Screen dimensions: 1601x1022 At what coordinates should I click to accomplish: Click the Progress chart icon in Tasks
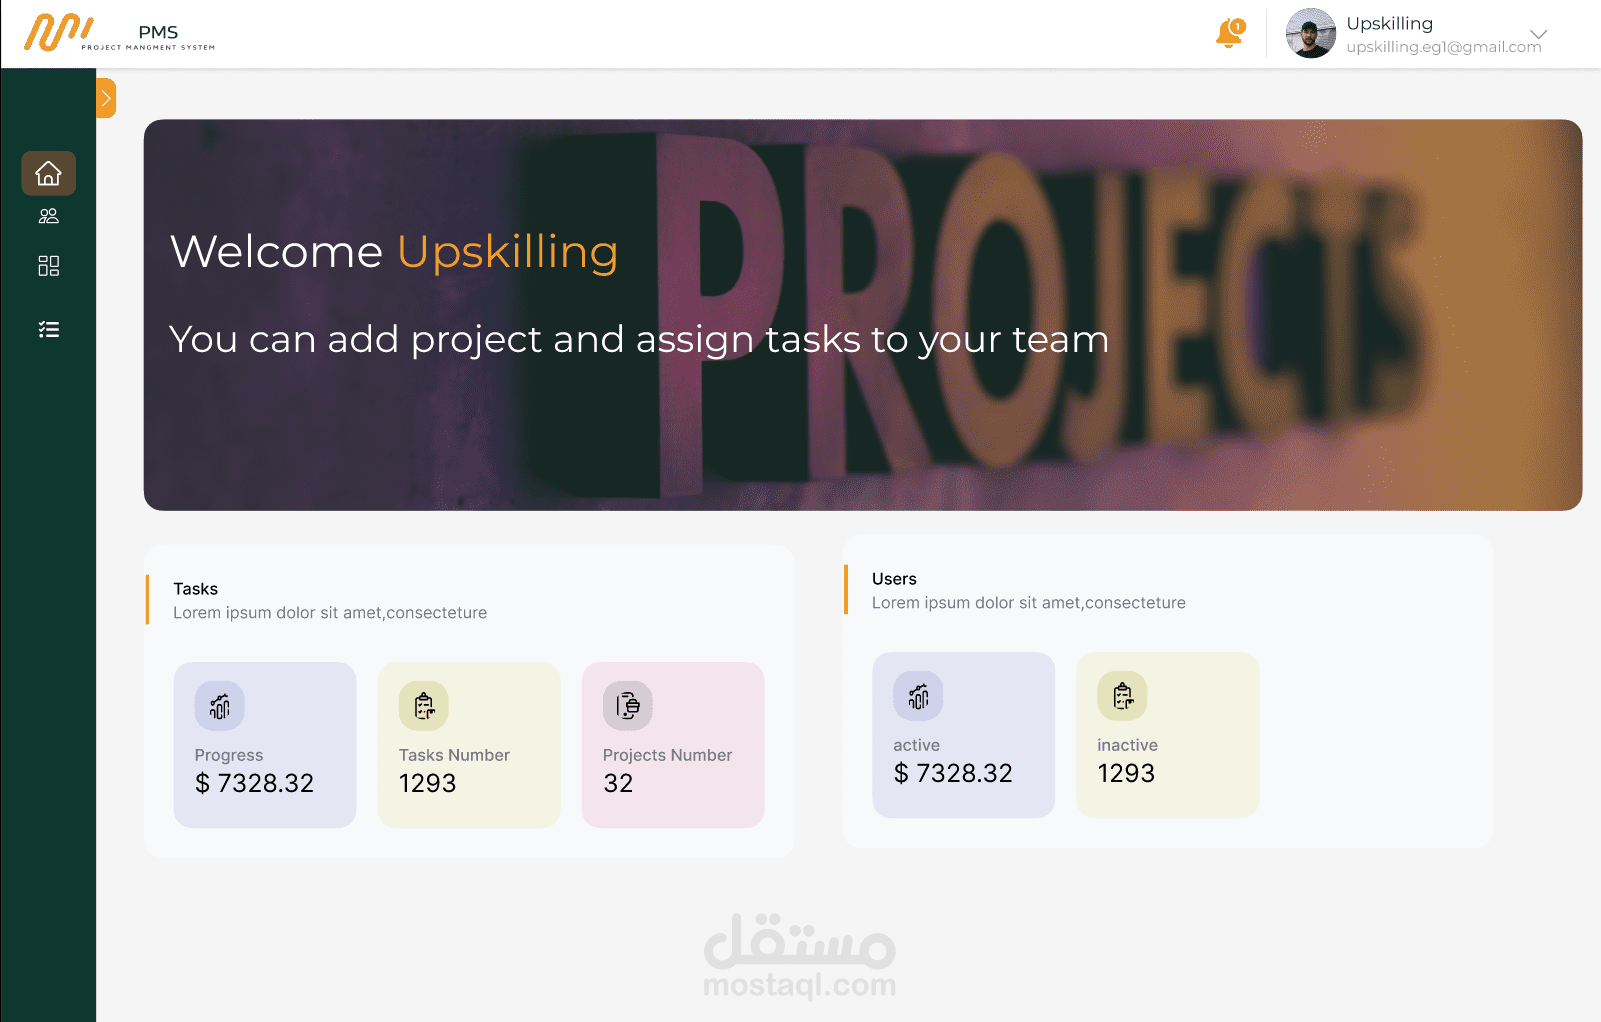tap(220, 706)
